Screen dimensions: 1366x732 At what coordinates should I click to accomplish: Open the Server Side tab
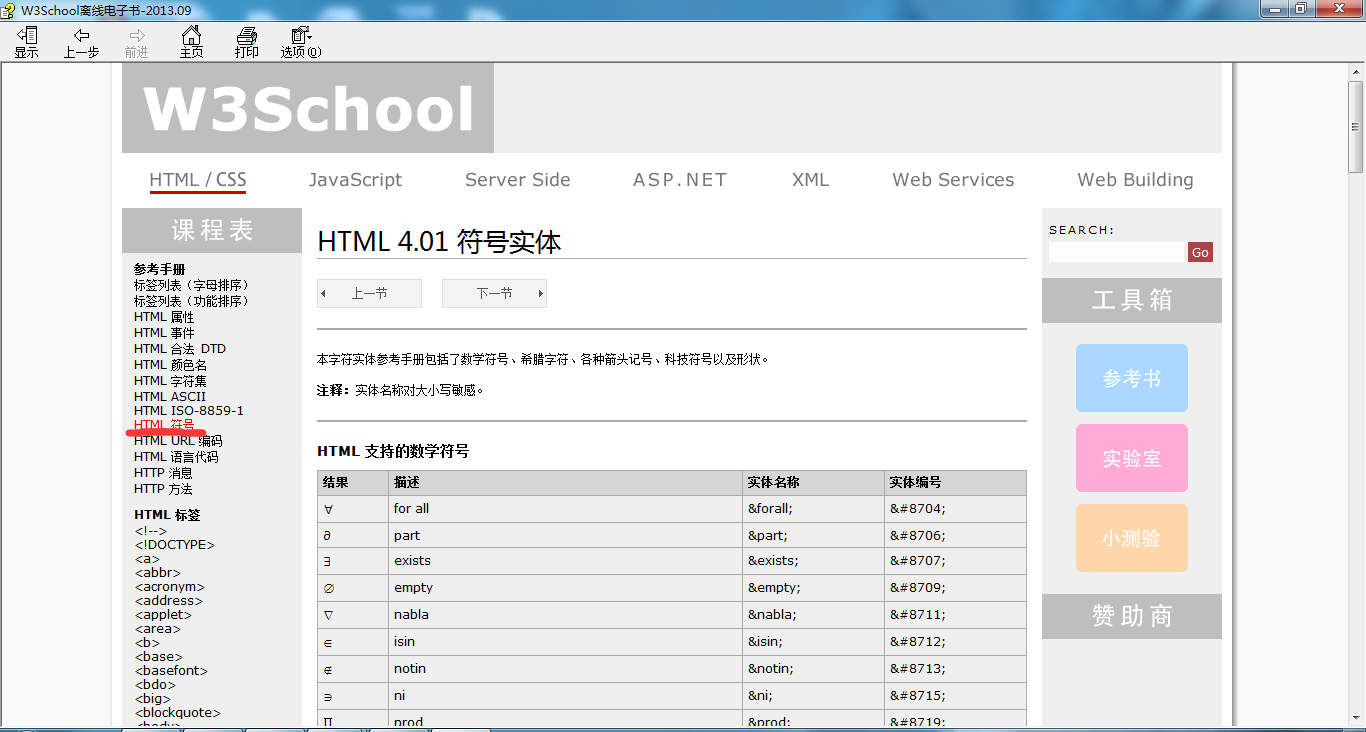click(518, 180)
